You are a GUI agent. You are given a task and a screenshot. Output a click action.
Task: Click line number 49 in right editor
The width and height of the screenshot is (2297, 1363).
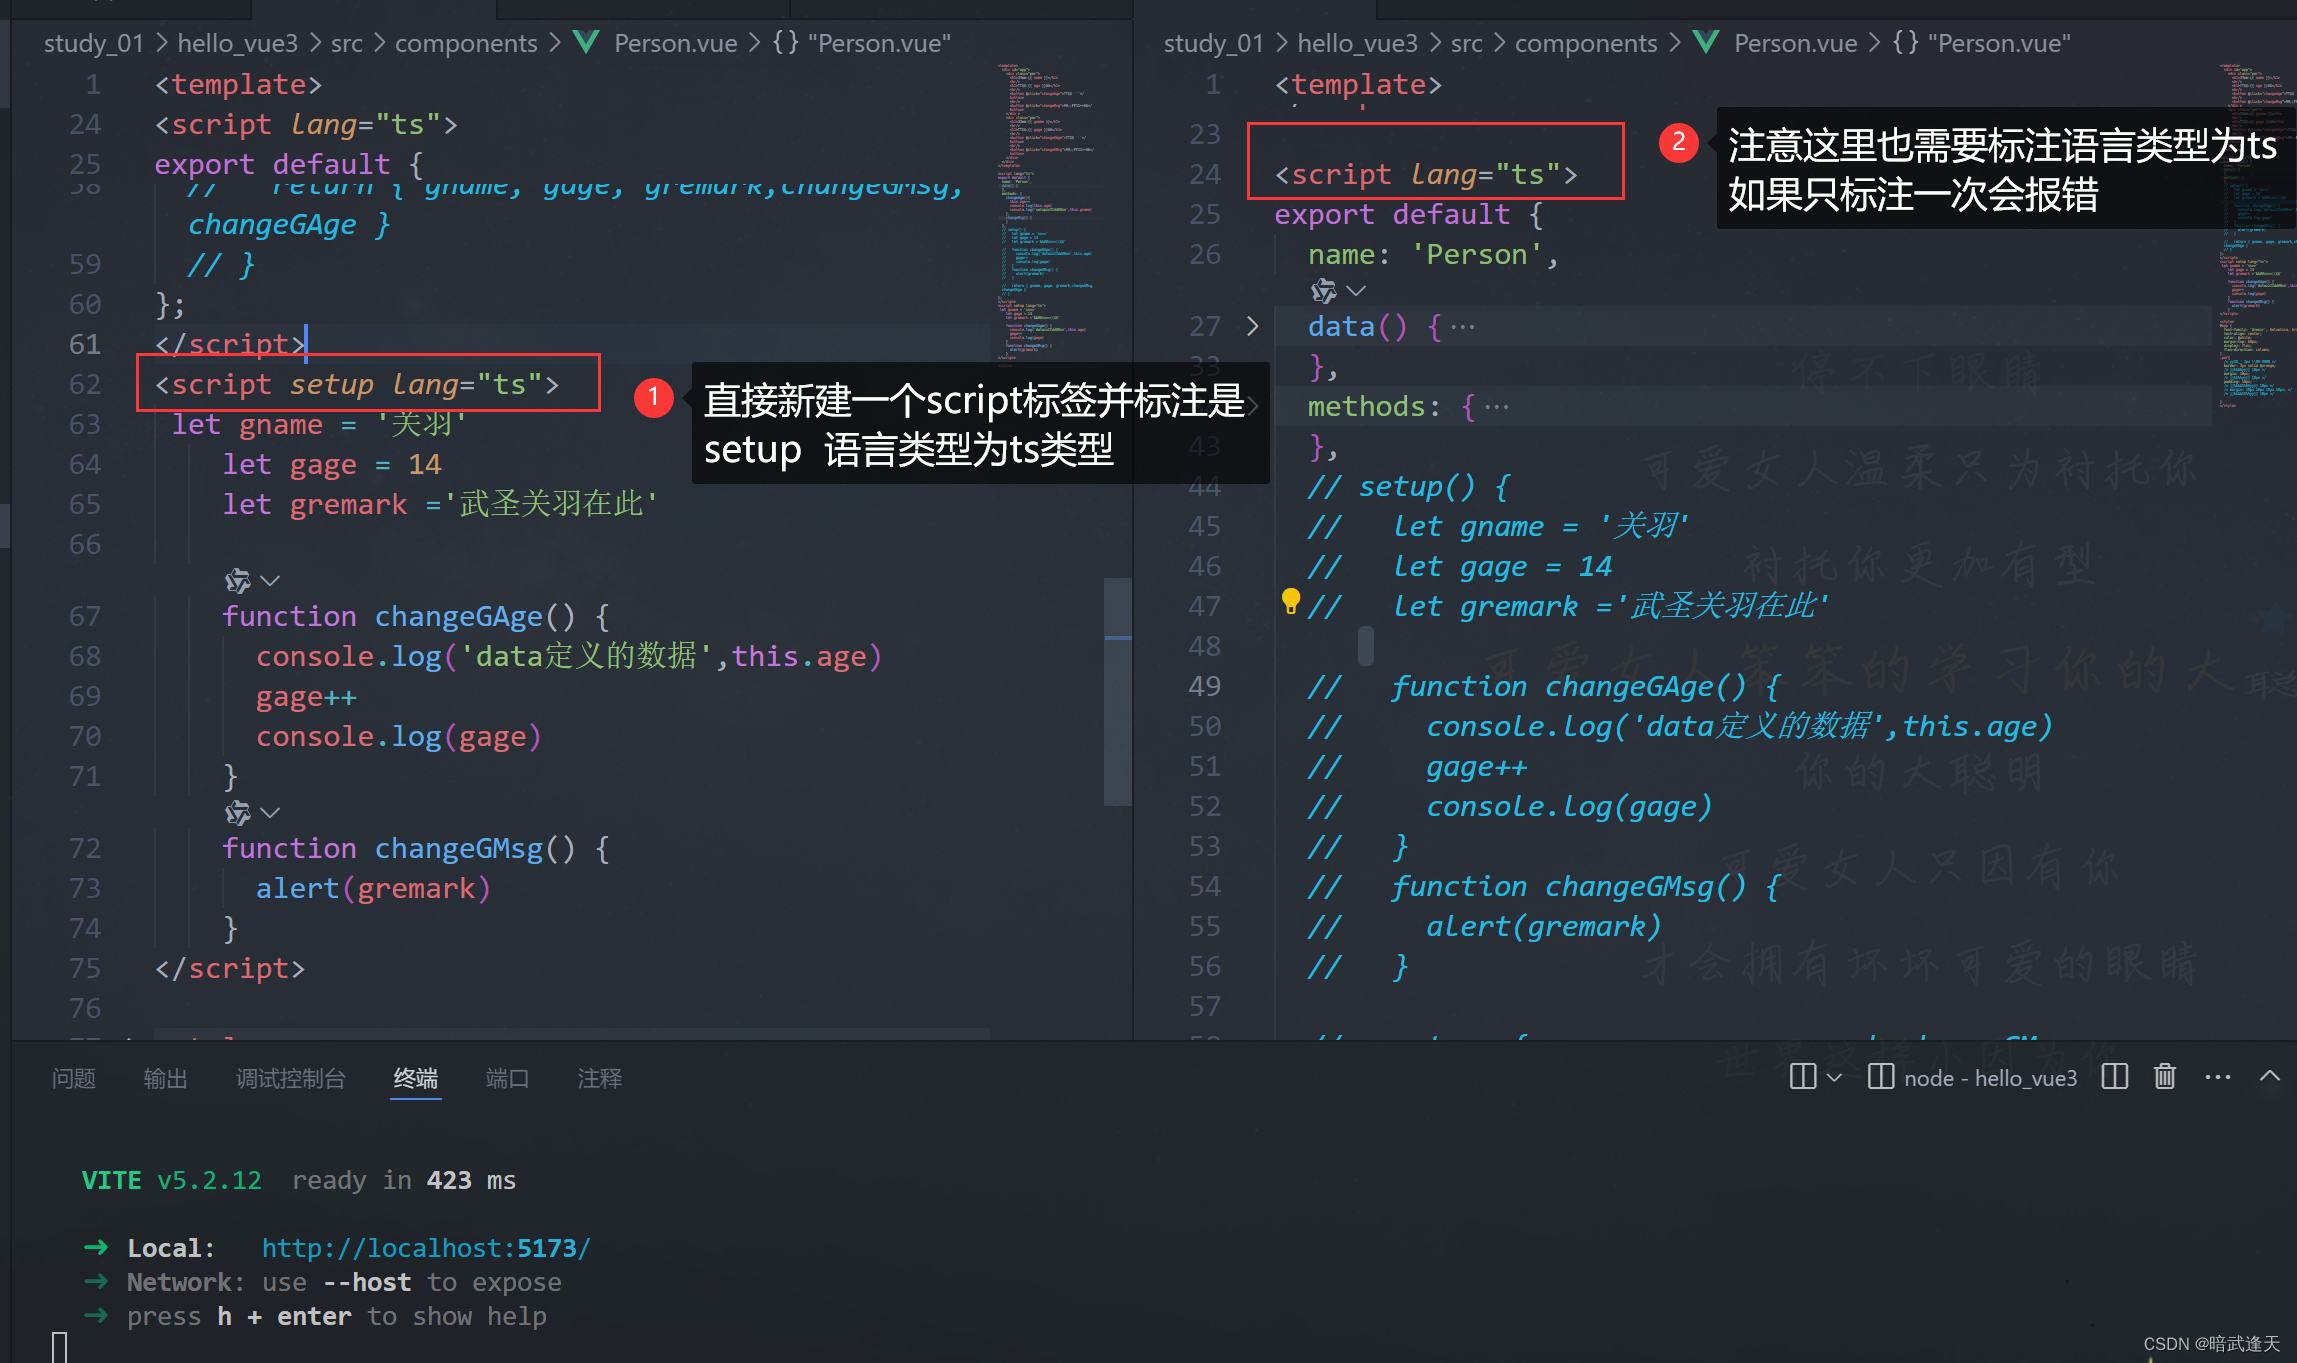1205,686
